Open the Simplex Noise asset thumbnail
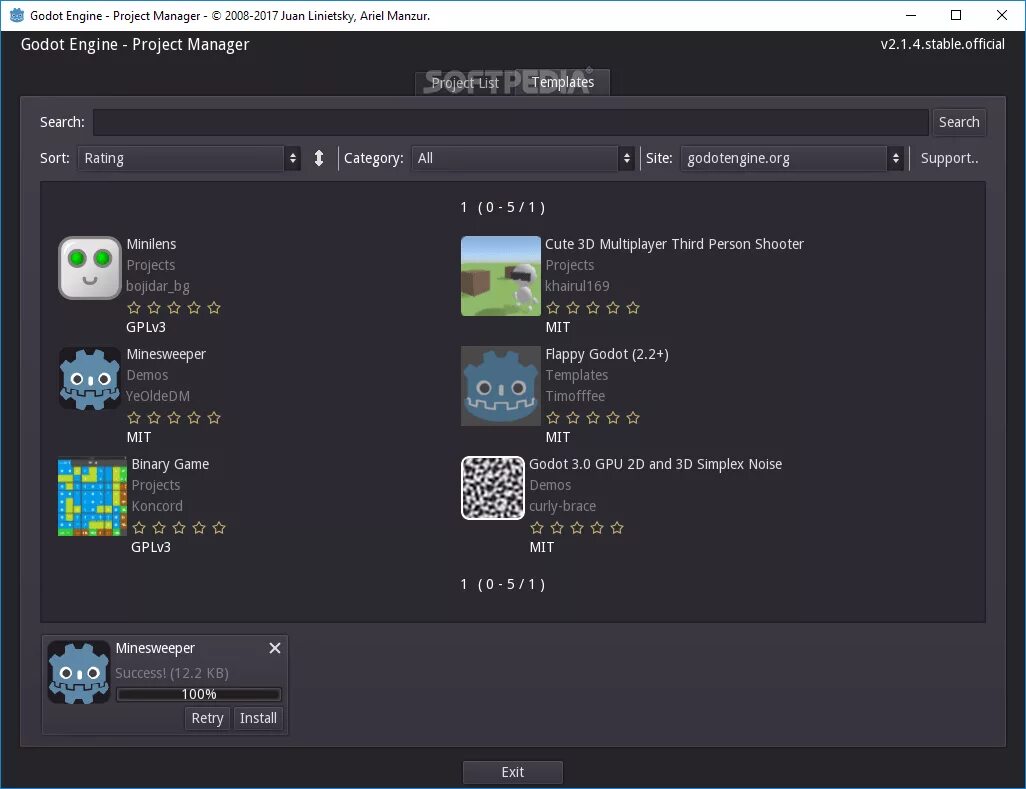Viewport: 1026px width, 789px height. pyautogui.click(x=493, y=488)
